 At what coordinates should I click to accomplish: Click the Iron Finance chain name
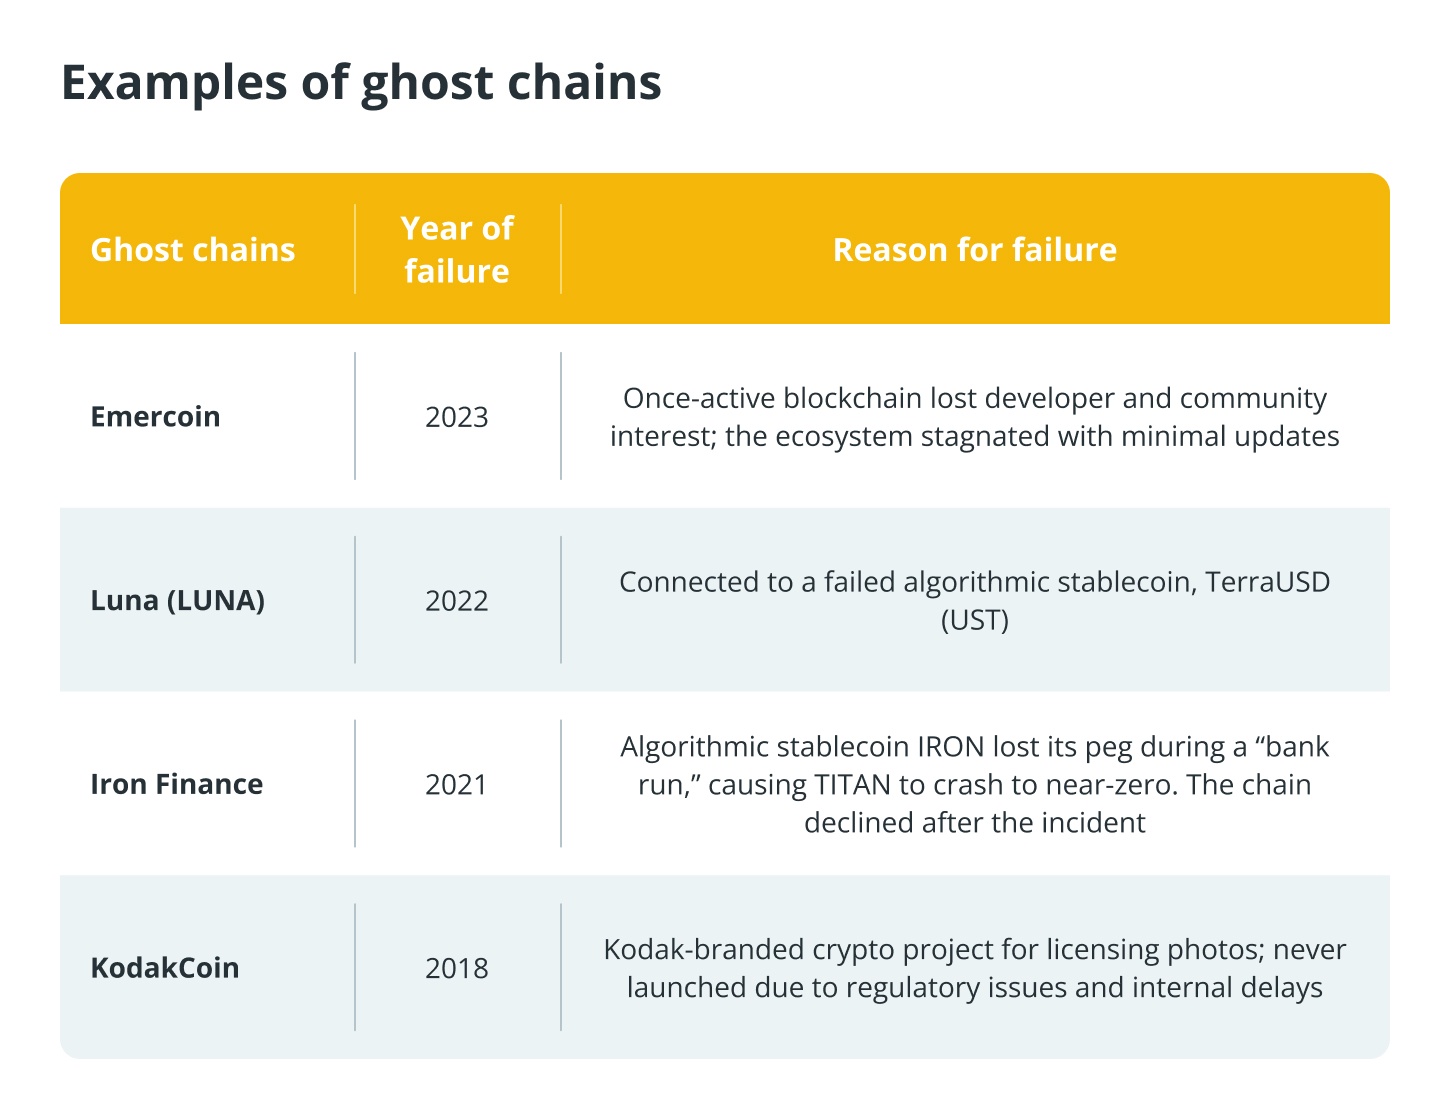[x=176, y=785]
